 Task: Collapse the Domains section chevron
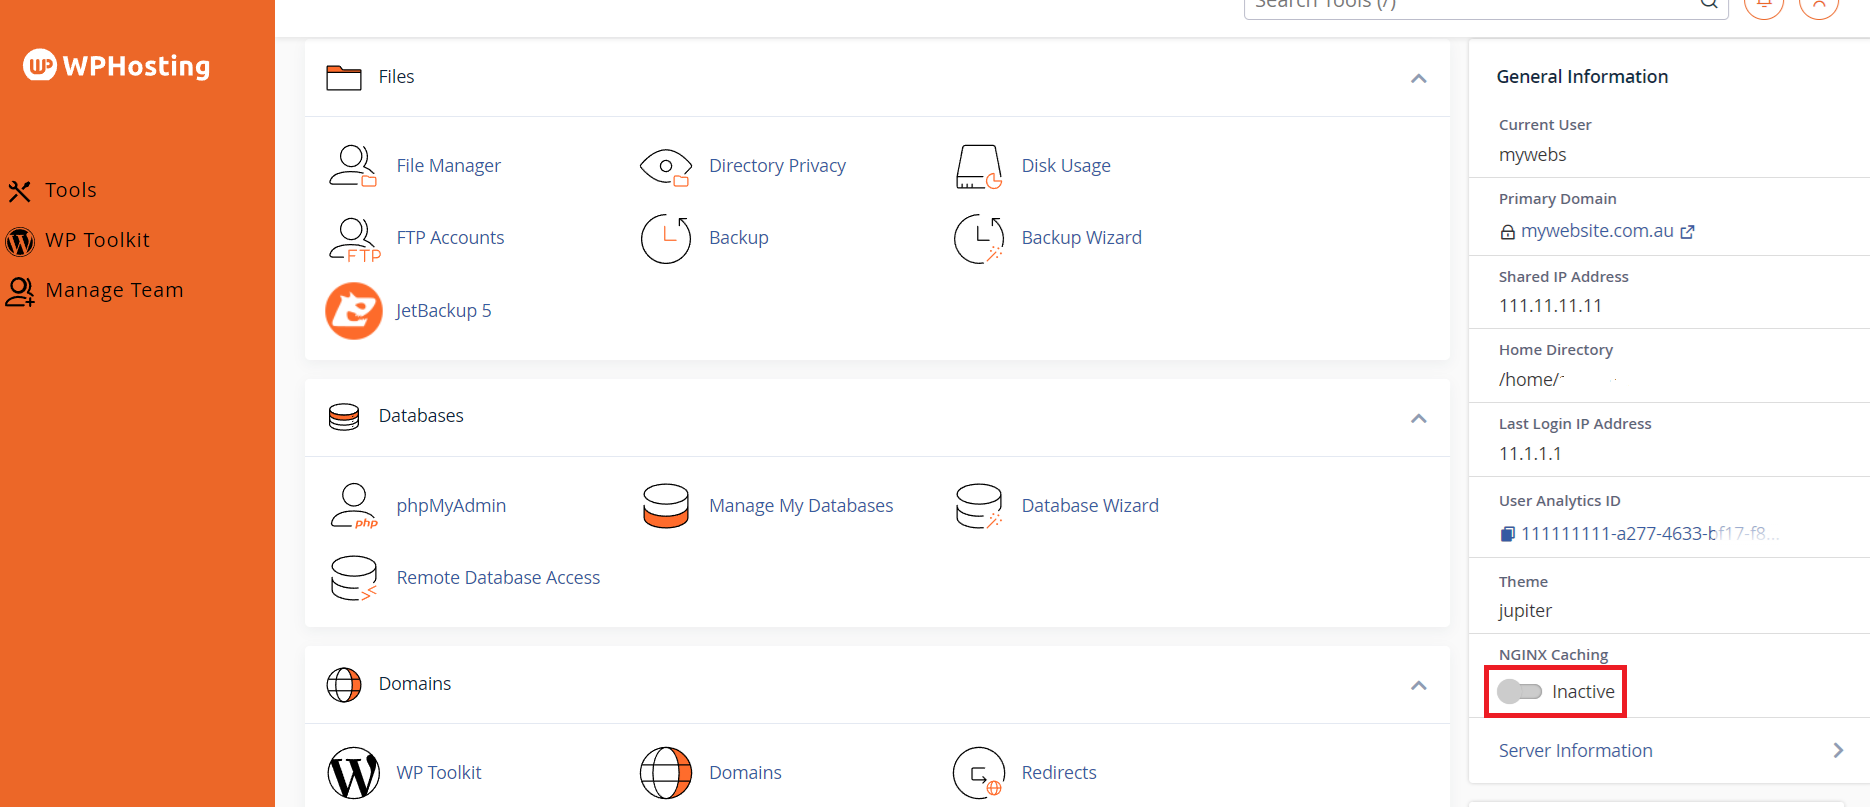[1418, 685]
